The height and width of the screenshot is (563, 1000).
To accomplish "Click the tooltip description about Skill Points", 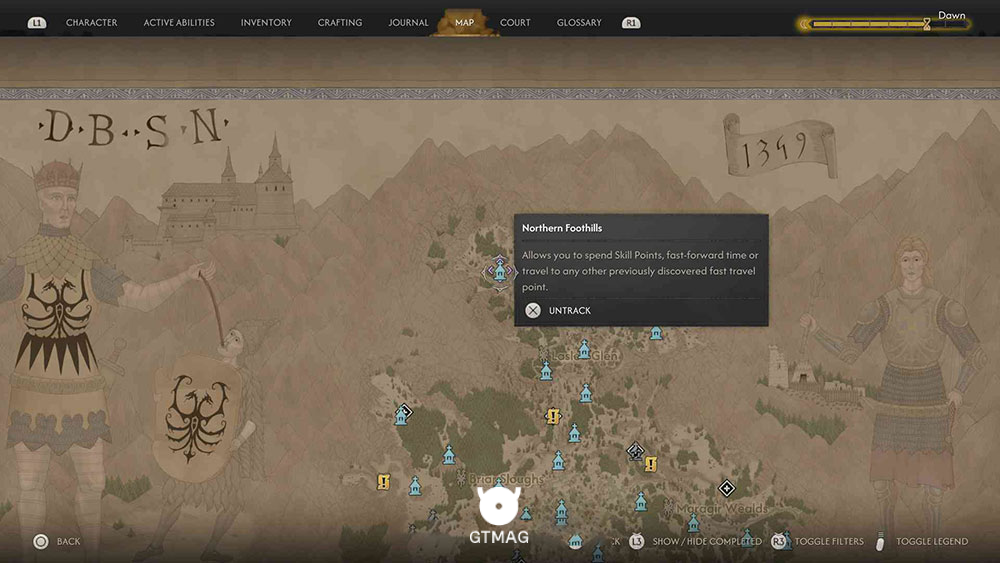I will [640, 270].
